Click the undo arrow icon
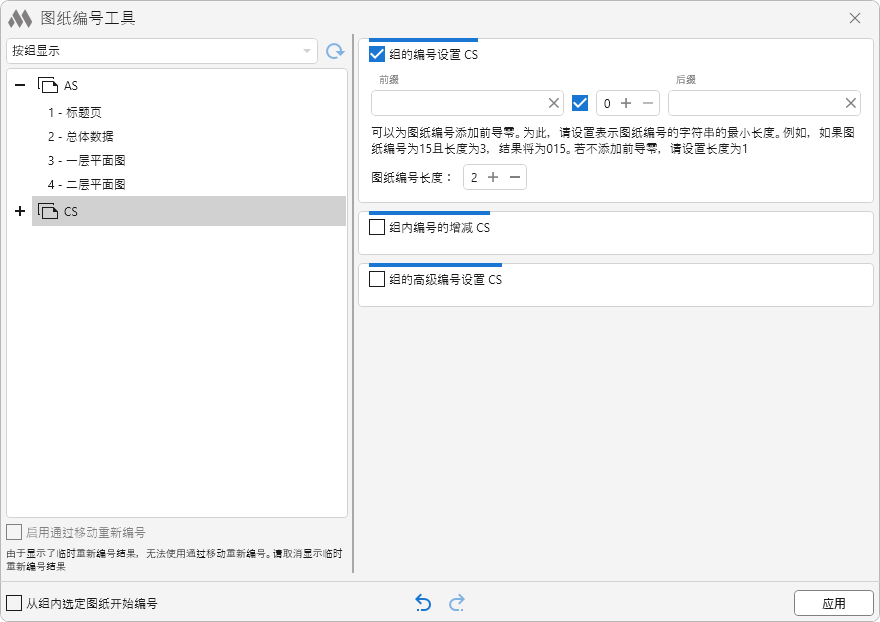Image resolution: width=880 pixels, height=622 pixels. tap(423, 603)
